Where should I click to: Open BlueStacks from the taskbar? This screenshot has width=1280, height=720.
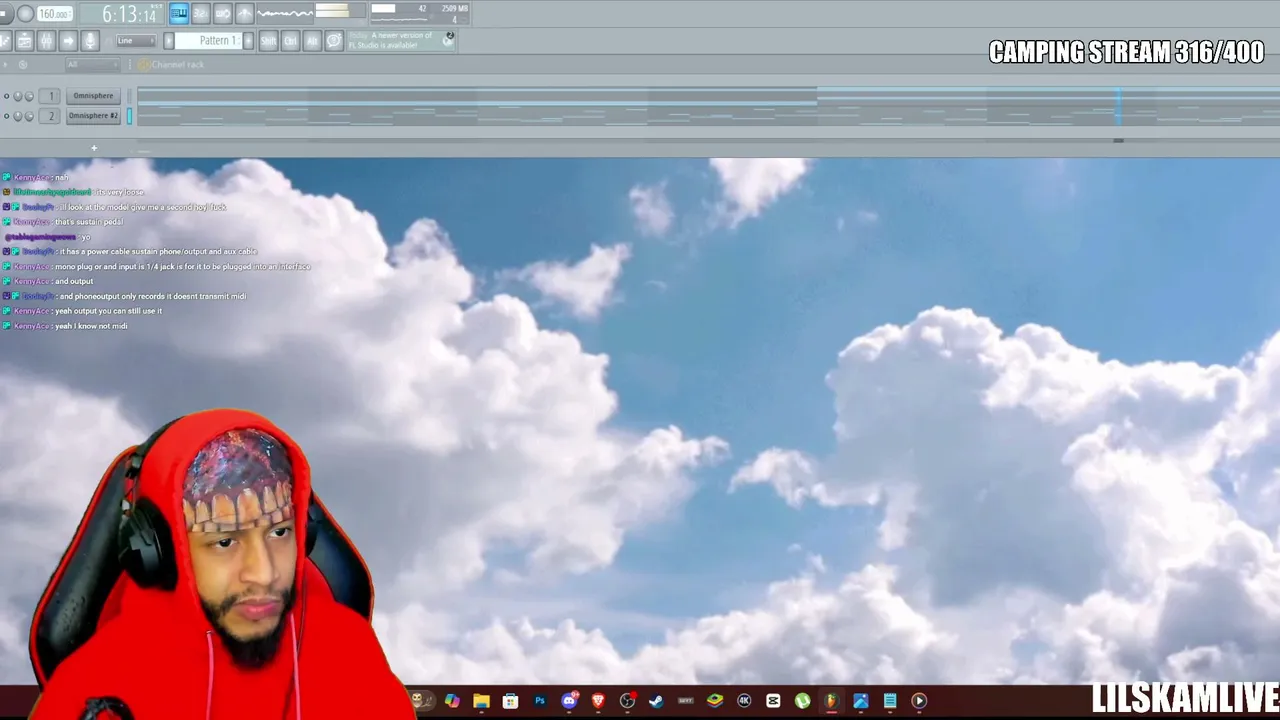715,701
